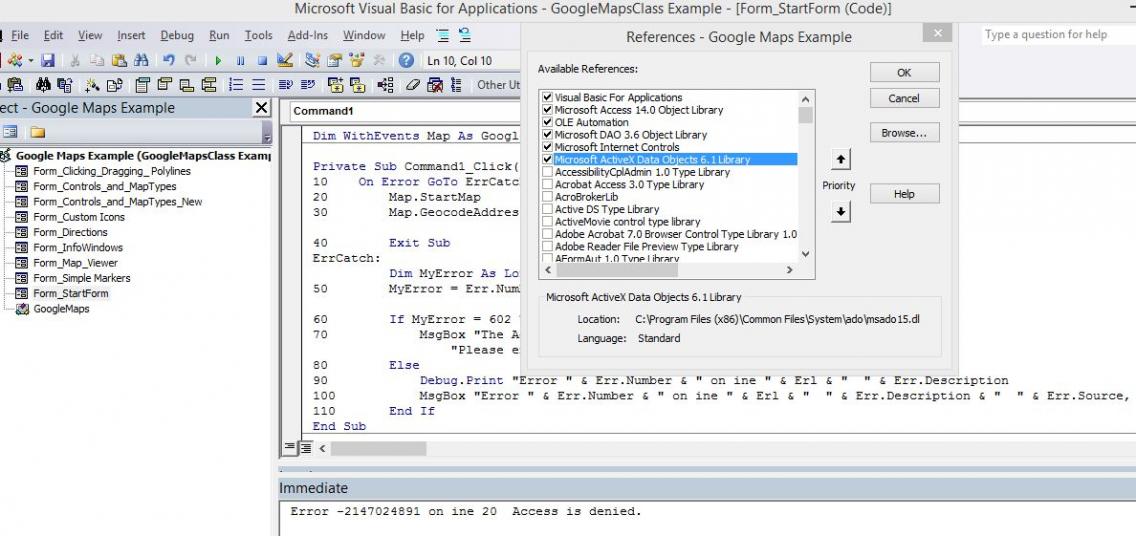Check the AcroBrokerLib reference
Image resolution: width=1136 pixels, height=536 pixels.
(548, 197)
